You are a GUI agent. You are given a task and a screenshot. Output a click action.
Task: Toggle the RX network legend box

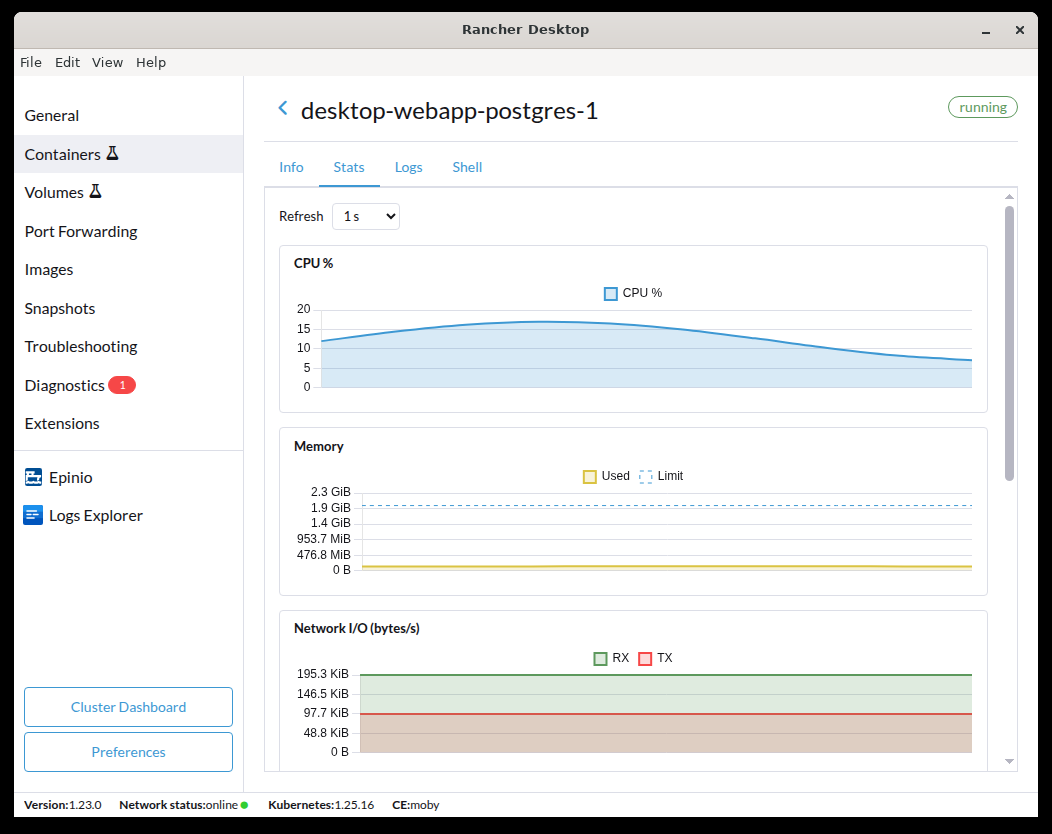[600, 659]
